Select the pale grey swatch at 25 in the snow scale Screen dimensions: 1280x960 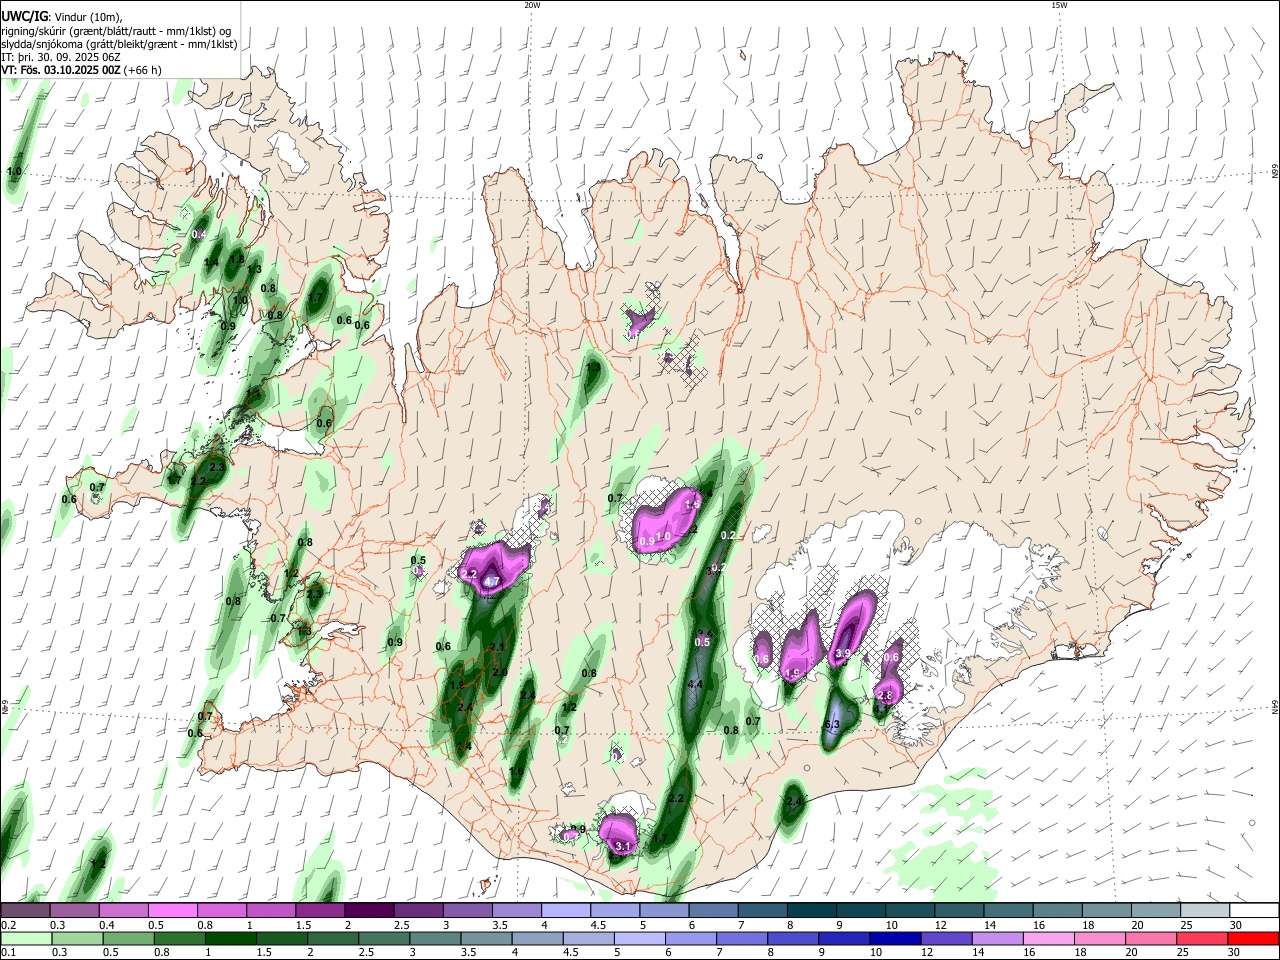tap(1203, 911)
